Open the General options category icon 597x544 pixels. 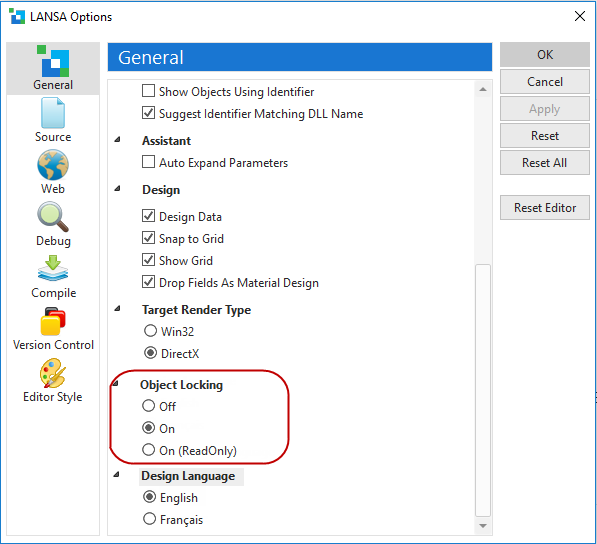(x=53, y=61)
